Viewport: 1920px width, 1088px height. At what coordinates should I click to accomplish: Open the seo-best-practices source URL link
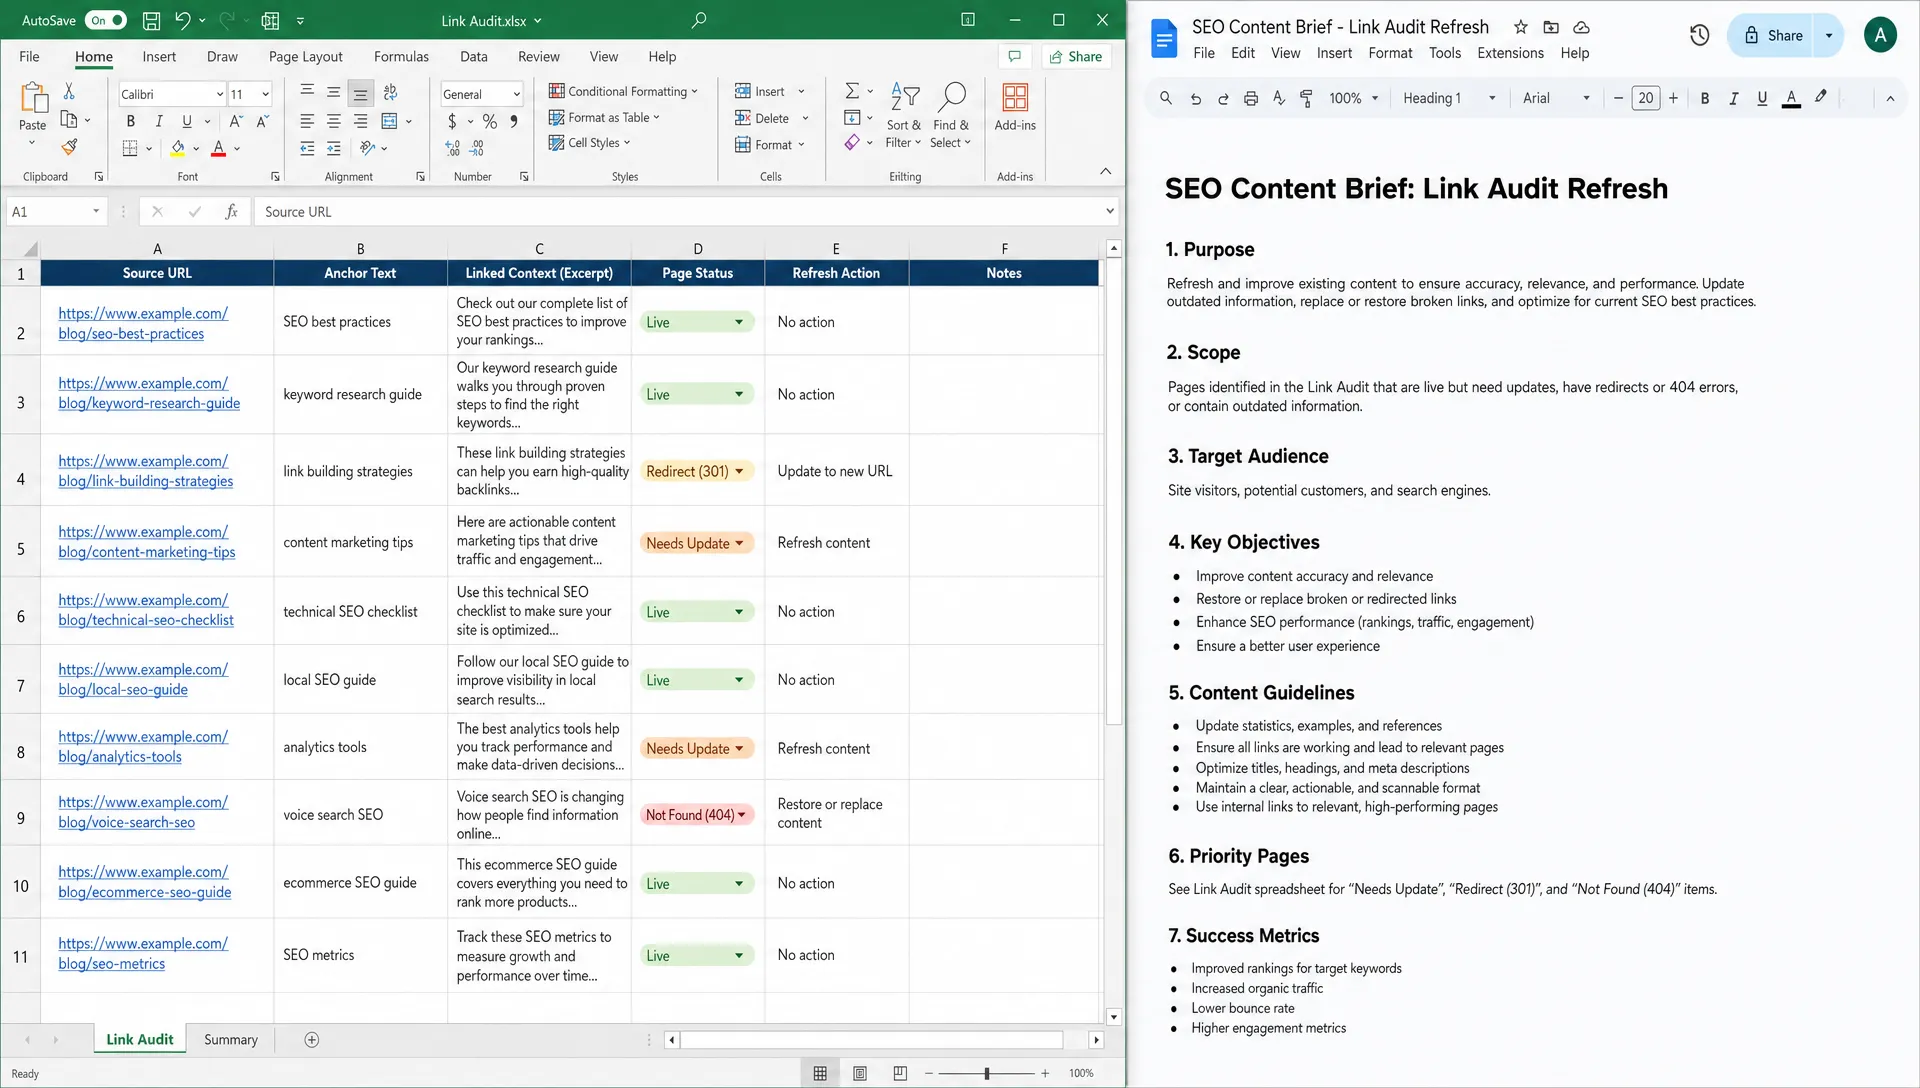coord(142,324)
